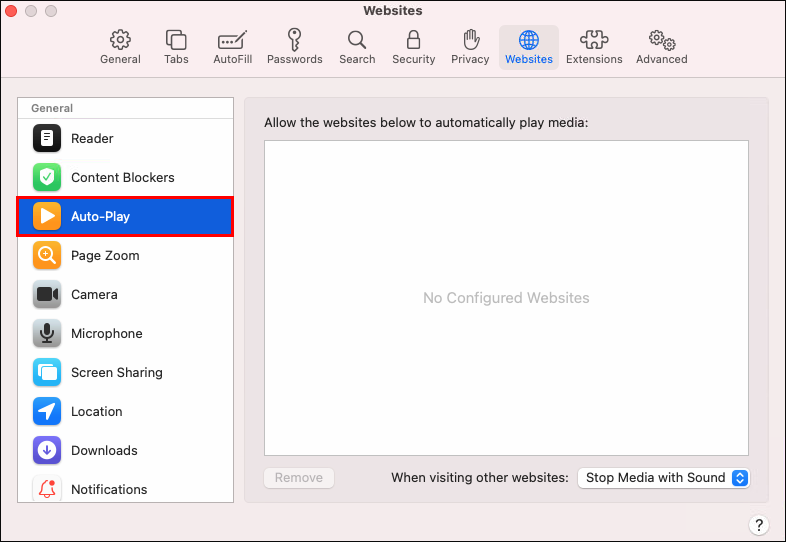Select the Websites globe tab
The image size is (786, 542).
[529, 47]
